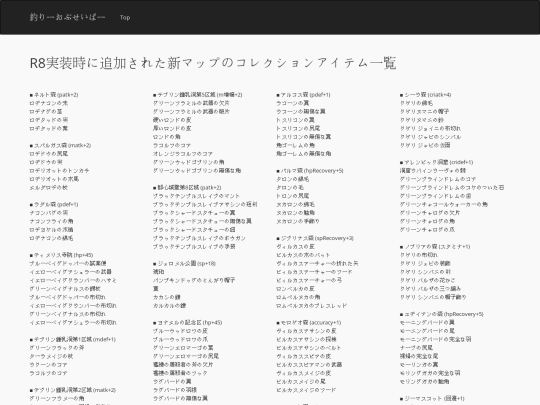Select the section header ending in (sp+18)
Viewport: 540px width, 405px height.
[184, 263]
